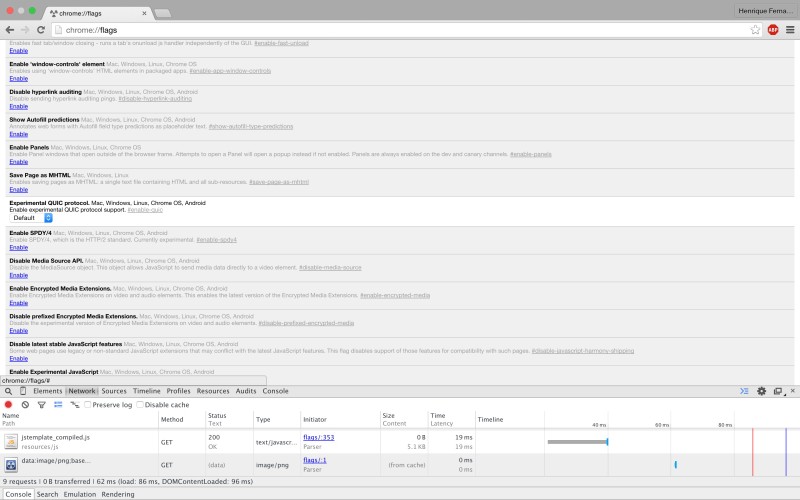Toggle the network request waterfall icon
800x500 pixels.
pyautogui.click(x=74, y=405)
